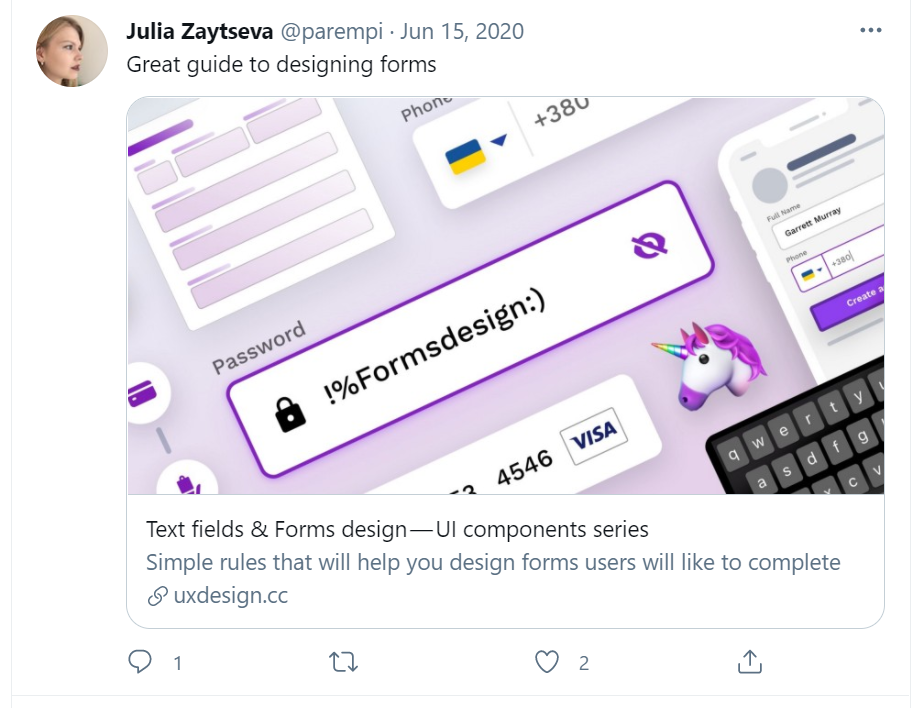This screenshot has height=708, width=921.
Task: Like the tweet with the heart icon
Action: (546, 662)
